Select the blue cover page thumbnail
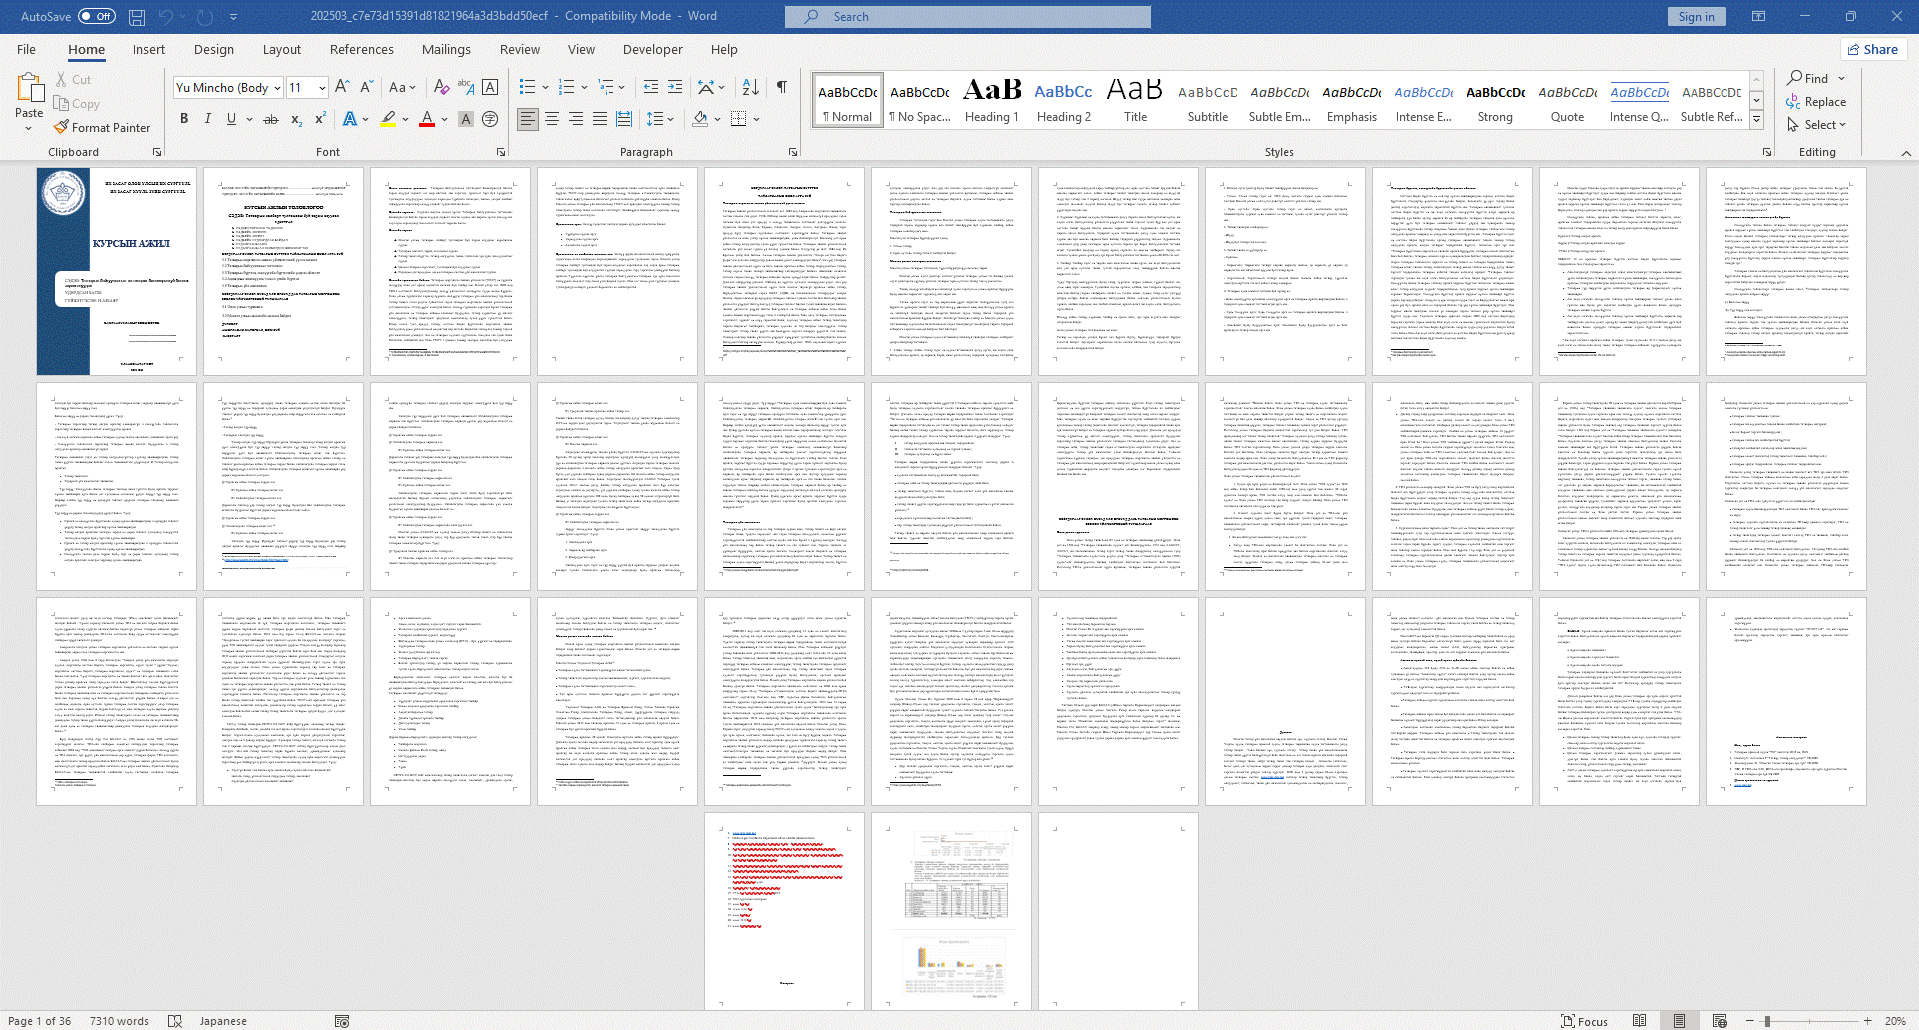Image resolution: width=1919 pixels, height=1030 pixels. (x=116, y=271)
